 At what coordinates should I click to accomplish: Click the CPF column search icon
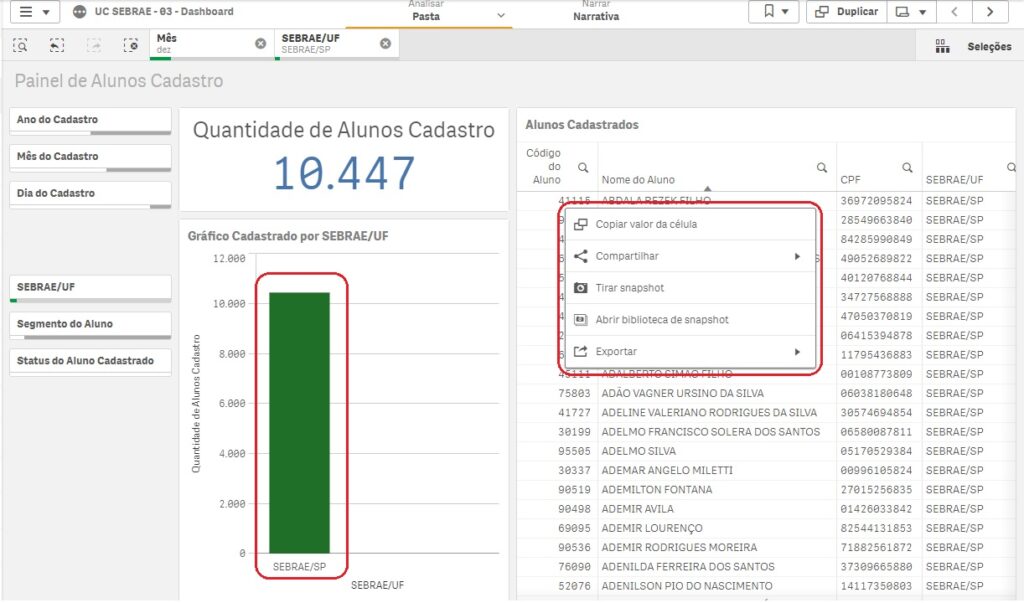907,168
